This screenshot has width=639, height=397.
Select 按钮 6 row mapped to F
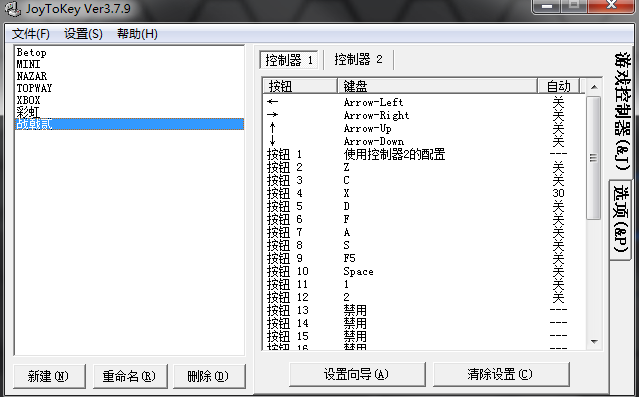click(424, 219)
